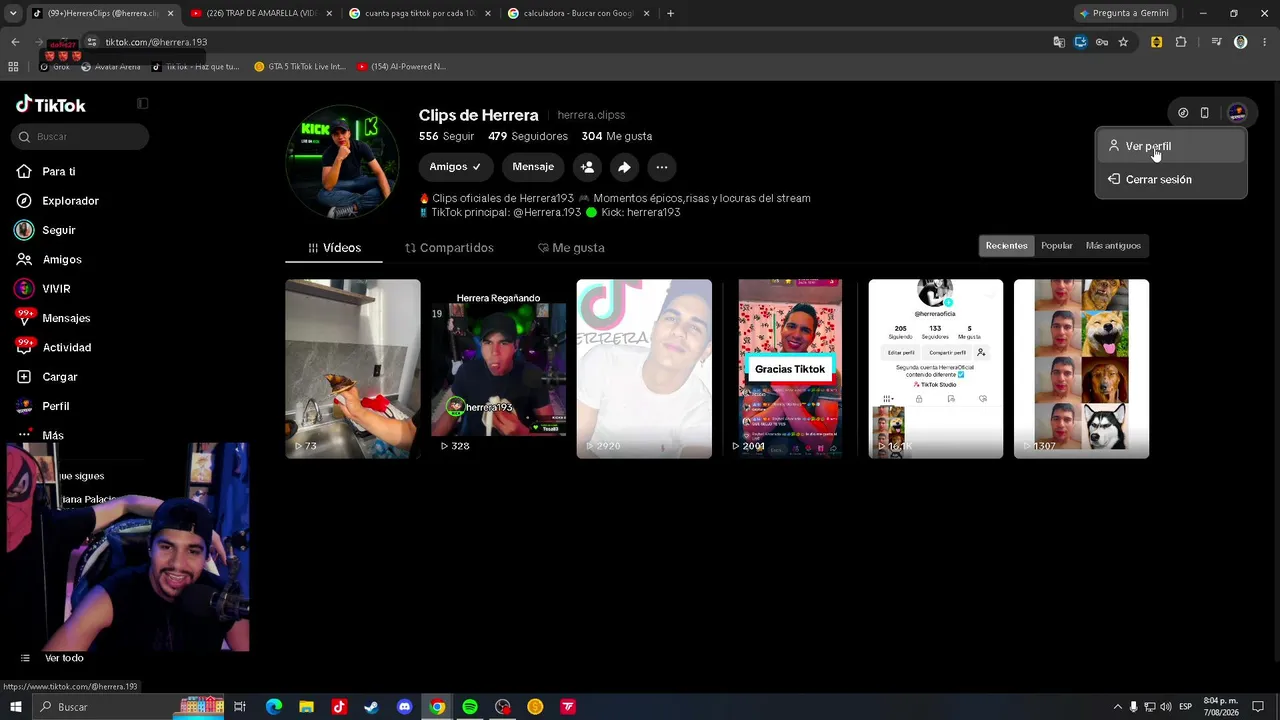
Task: Show hidden system tray icons
Action: 1118,707
